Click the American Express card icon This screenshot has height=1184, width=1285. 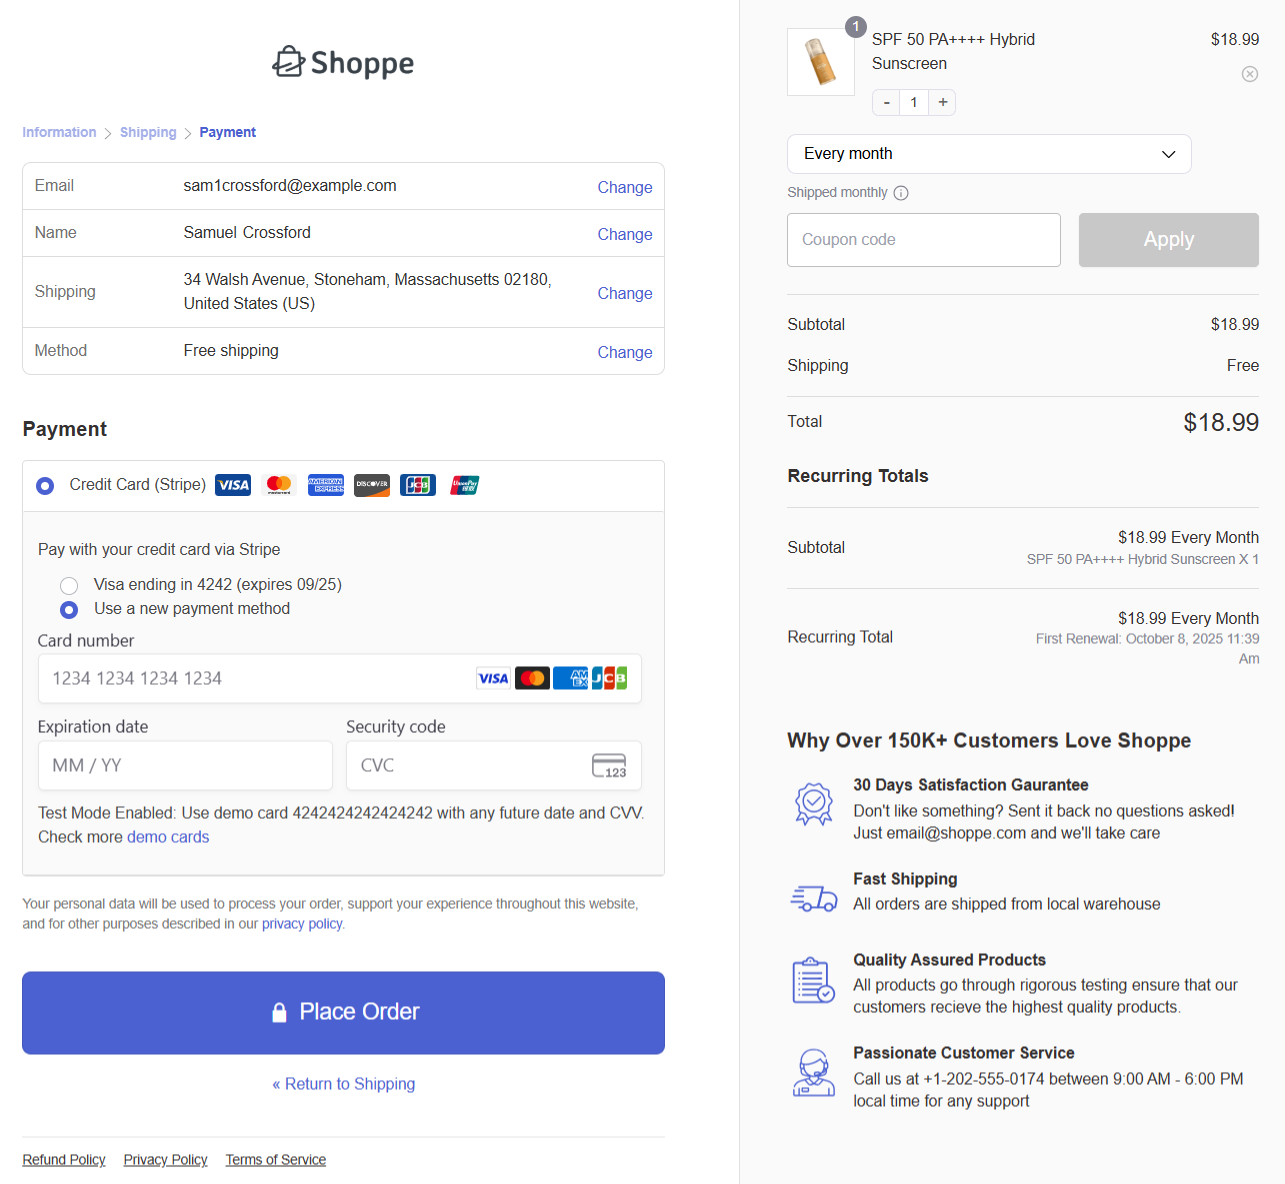(x=326, y=485)
